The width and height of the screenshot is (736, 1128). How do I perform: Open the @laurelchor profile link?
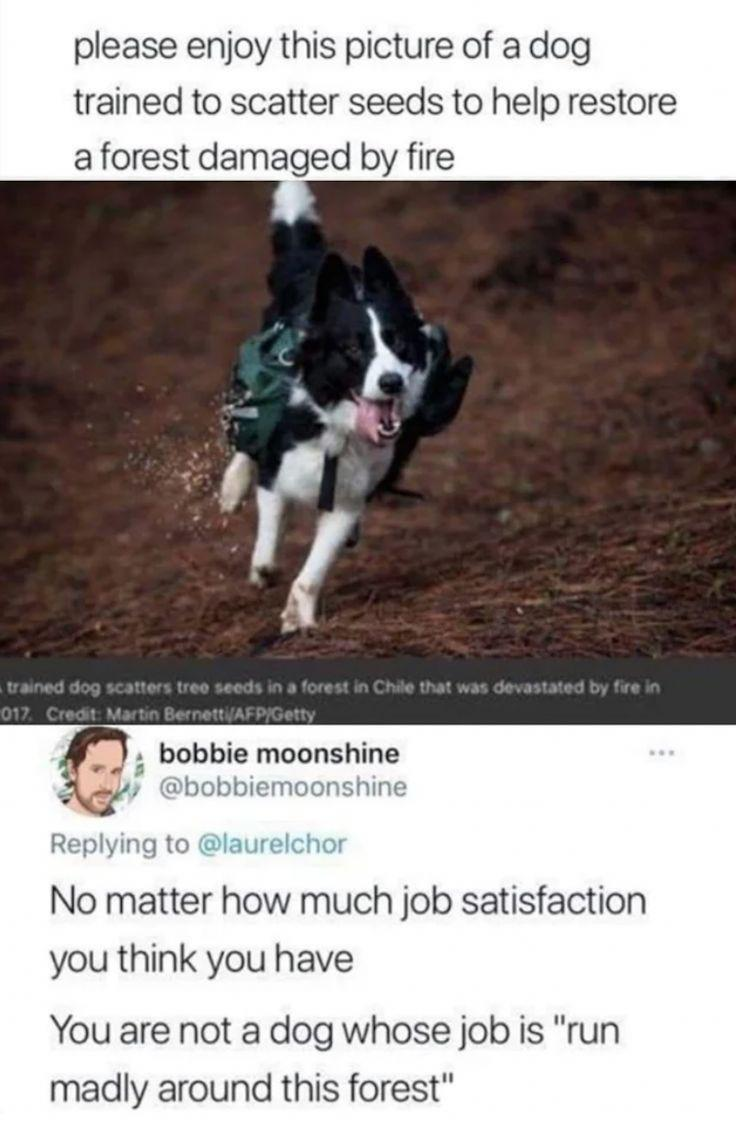tap(272, 843)
